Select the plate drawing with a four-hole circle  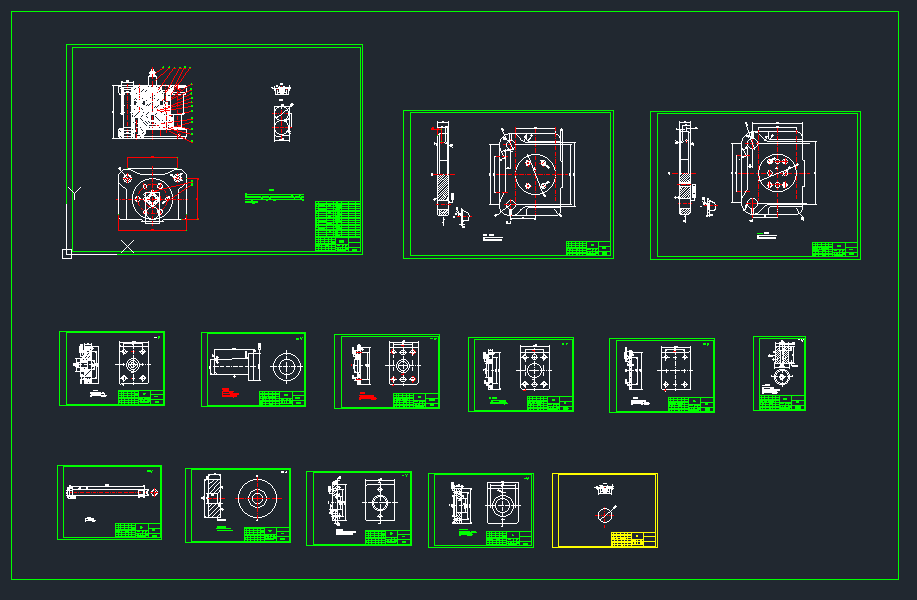508,184
